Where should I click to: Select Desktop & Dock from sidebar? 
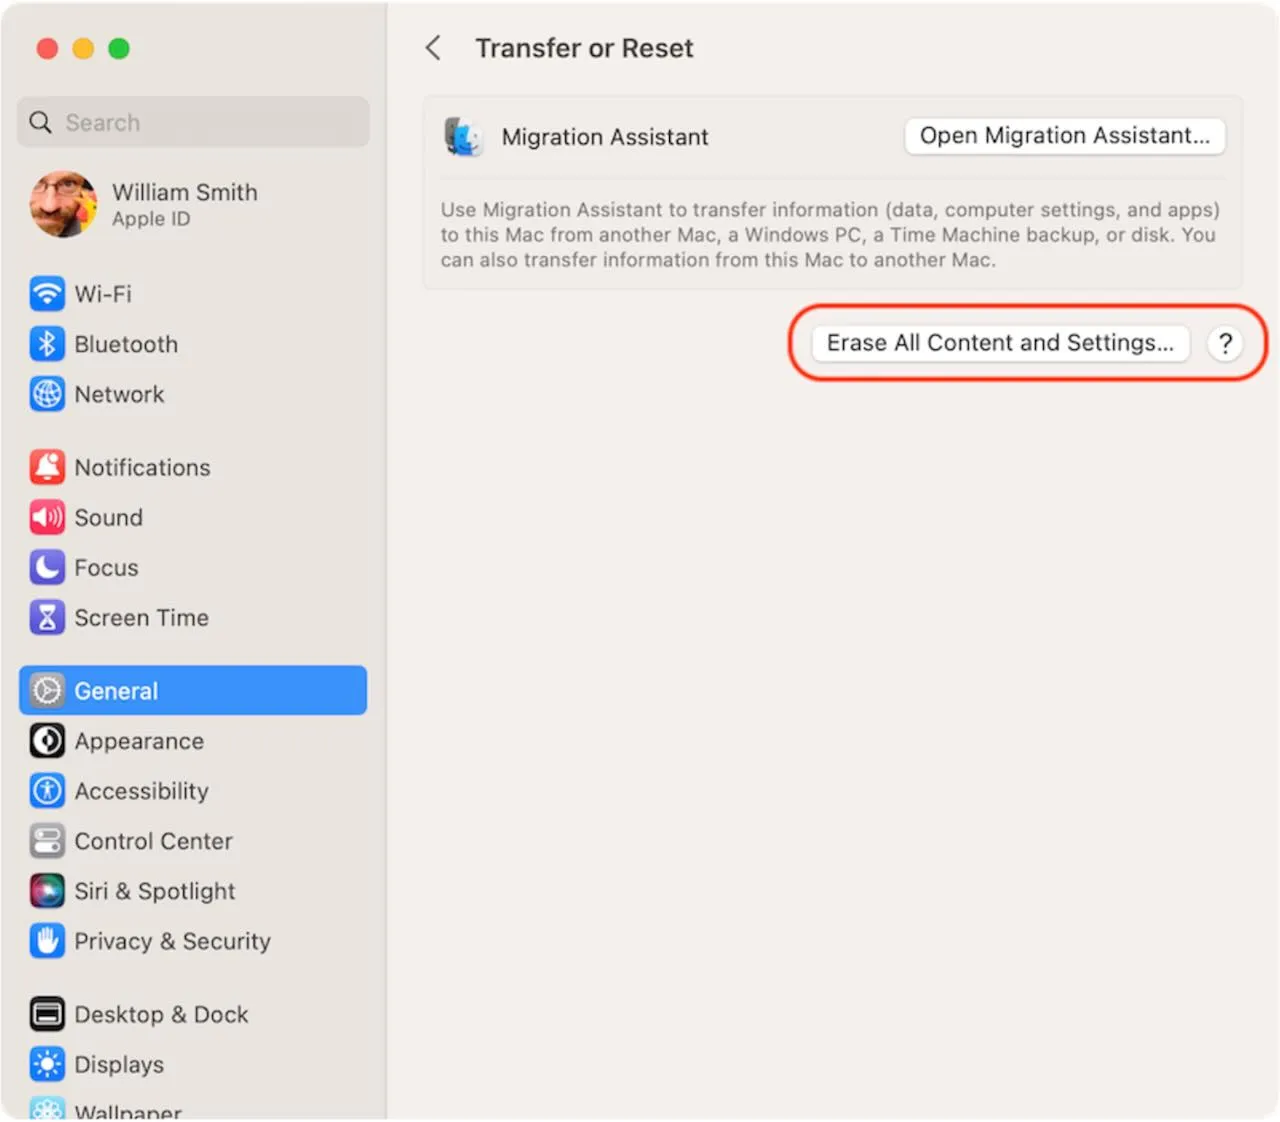tap(161, 1014)
